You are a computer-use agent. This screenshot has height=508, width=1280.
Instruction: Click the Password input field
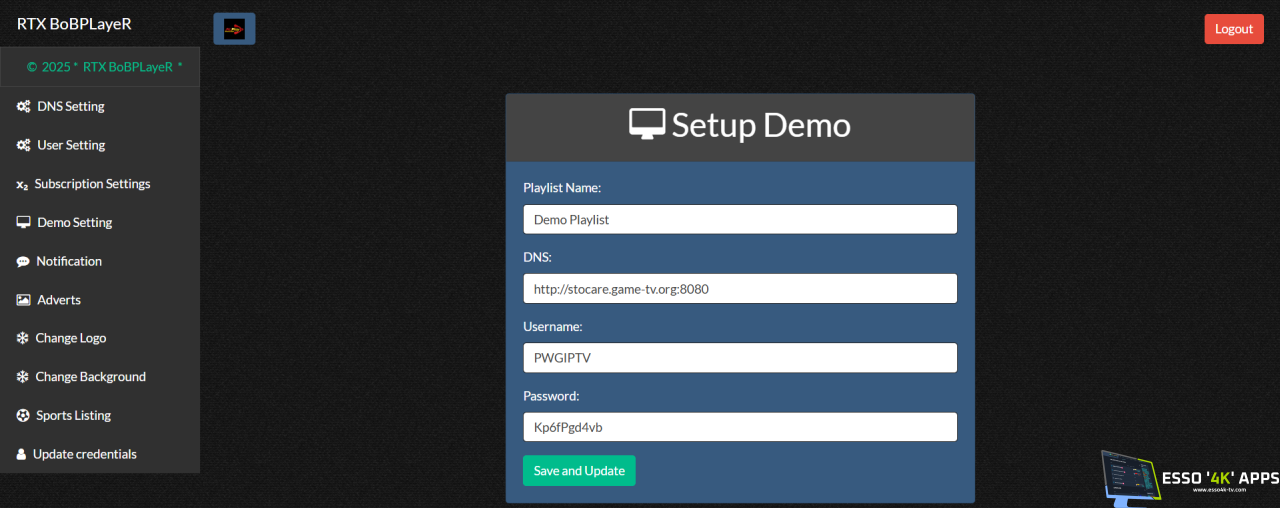click(740, 427)
